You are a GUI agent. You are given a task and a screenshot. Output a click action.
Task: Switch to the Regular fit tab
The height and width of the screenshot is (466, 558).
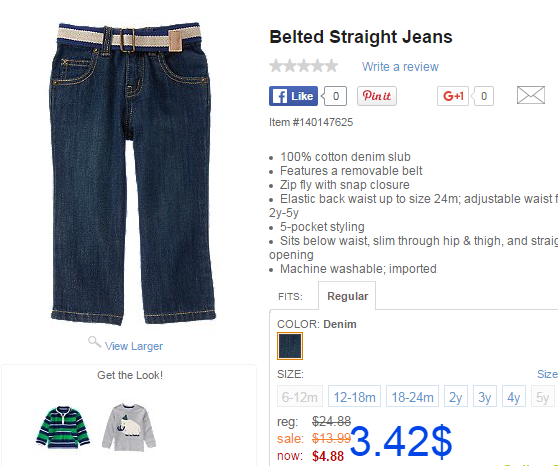[x=347, y=296]
